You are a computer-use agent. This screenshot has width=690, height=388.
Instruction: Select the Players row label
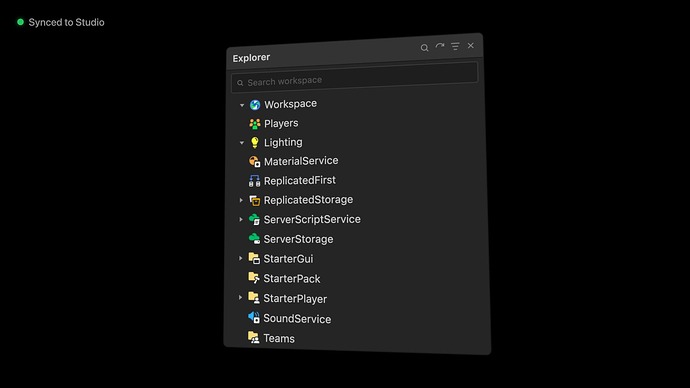coord(281,123)
